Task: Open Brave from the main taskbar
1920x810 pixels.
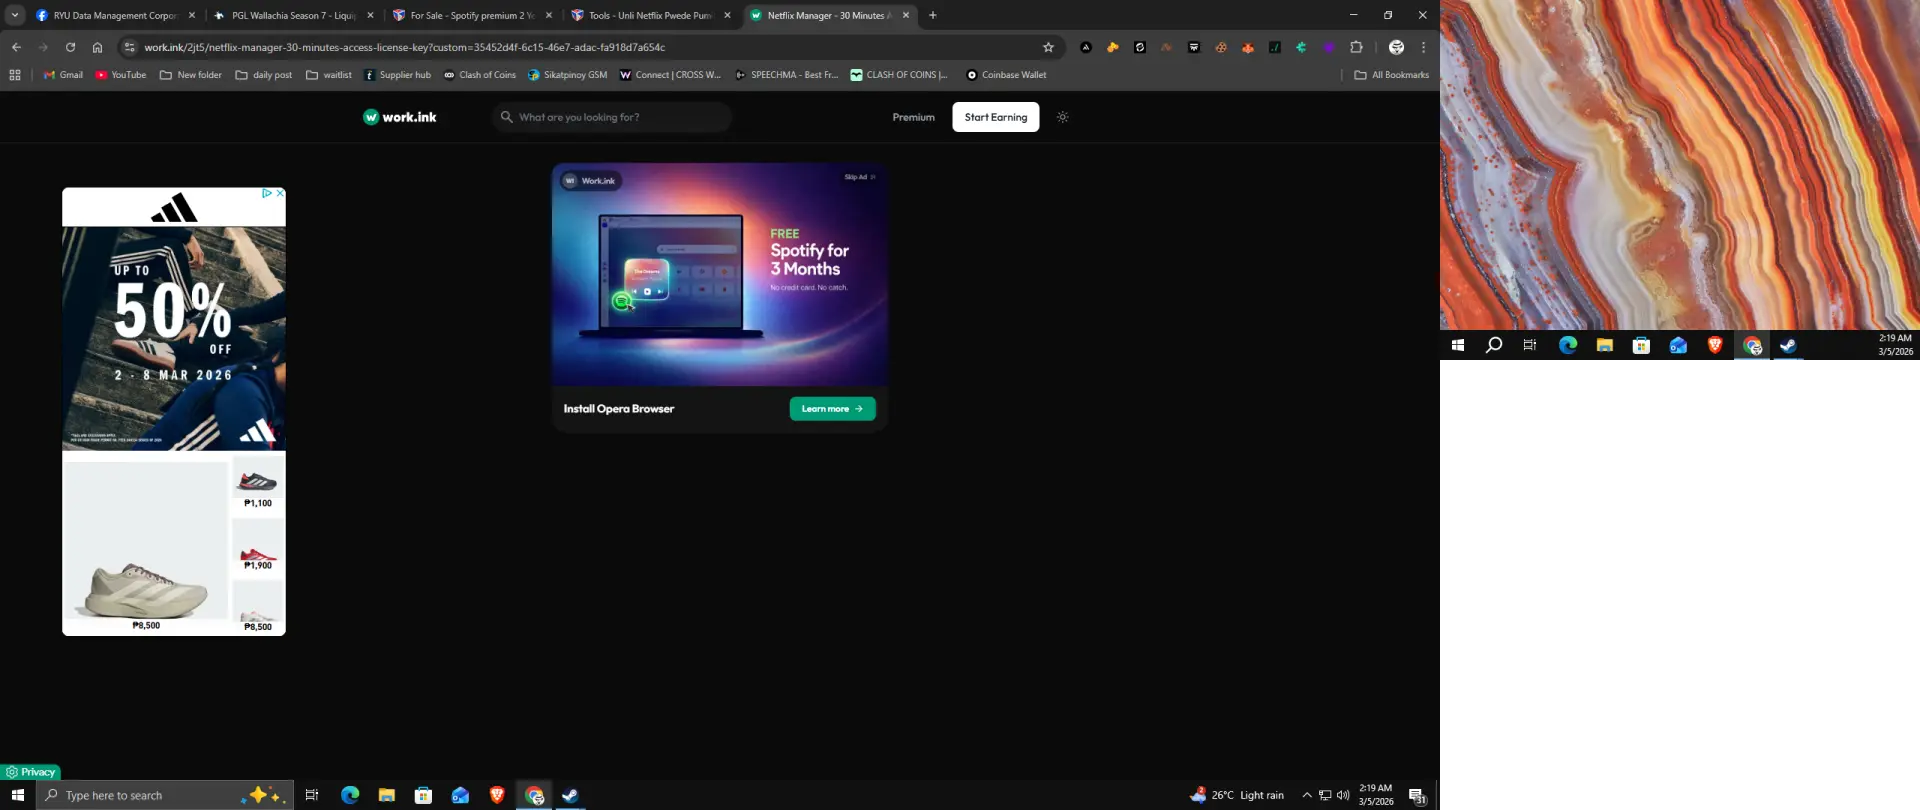Action: point(497,795)
